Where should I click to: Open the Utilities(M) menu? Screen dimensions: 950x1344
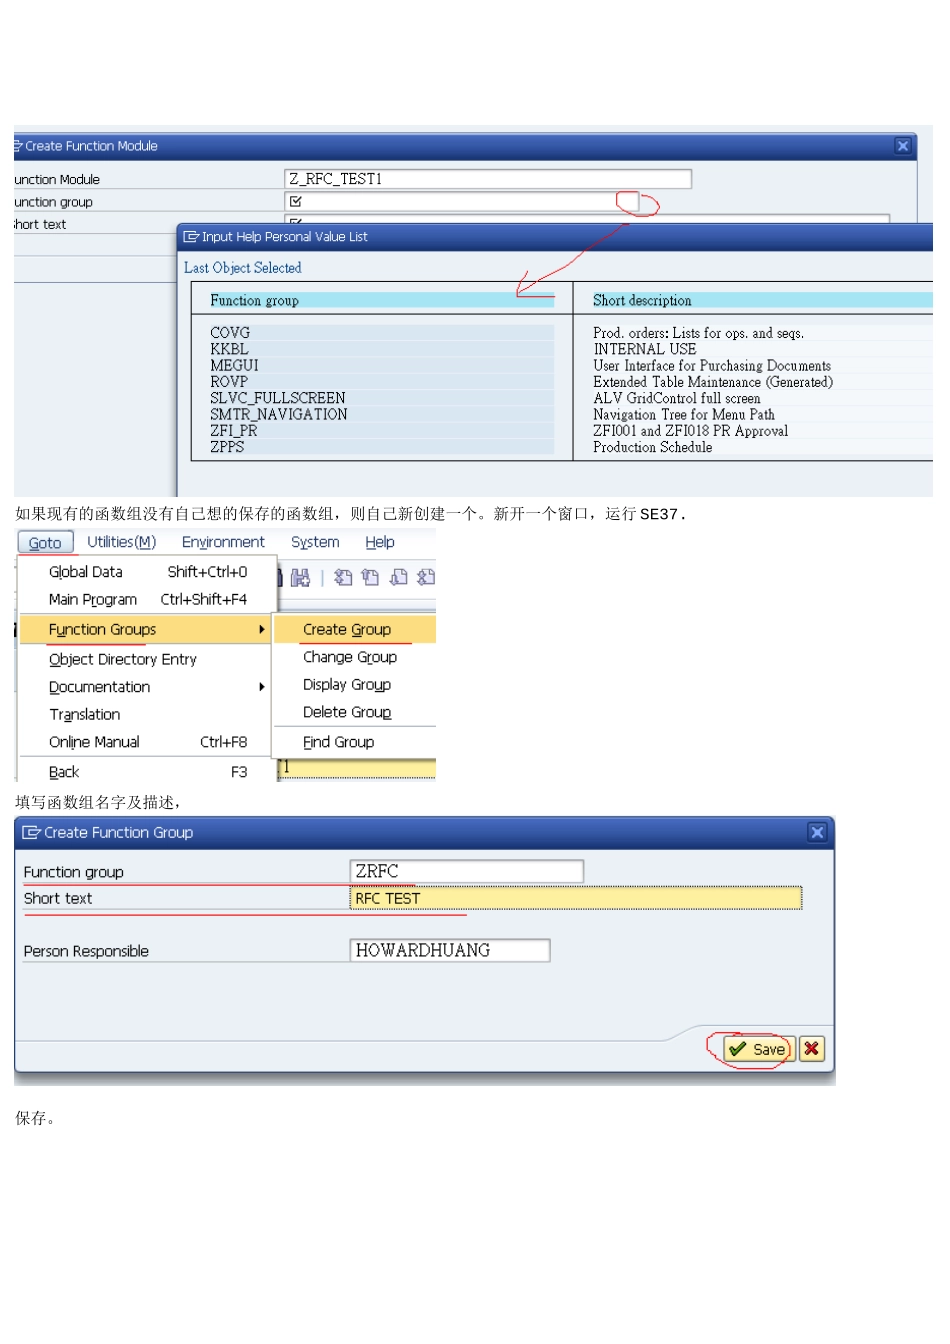(122, 542)
